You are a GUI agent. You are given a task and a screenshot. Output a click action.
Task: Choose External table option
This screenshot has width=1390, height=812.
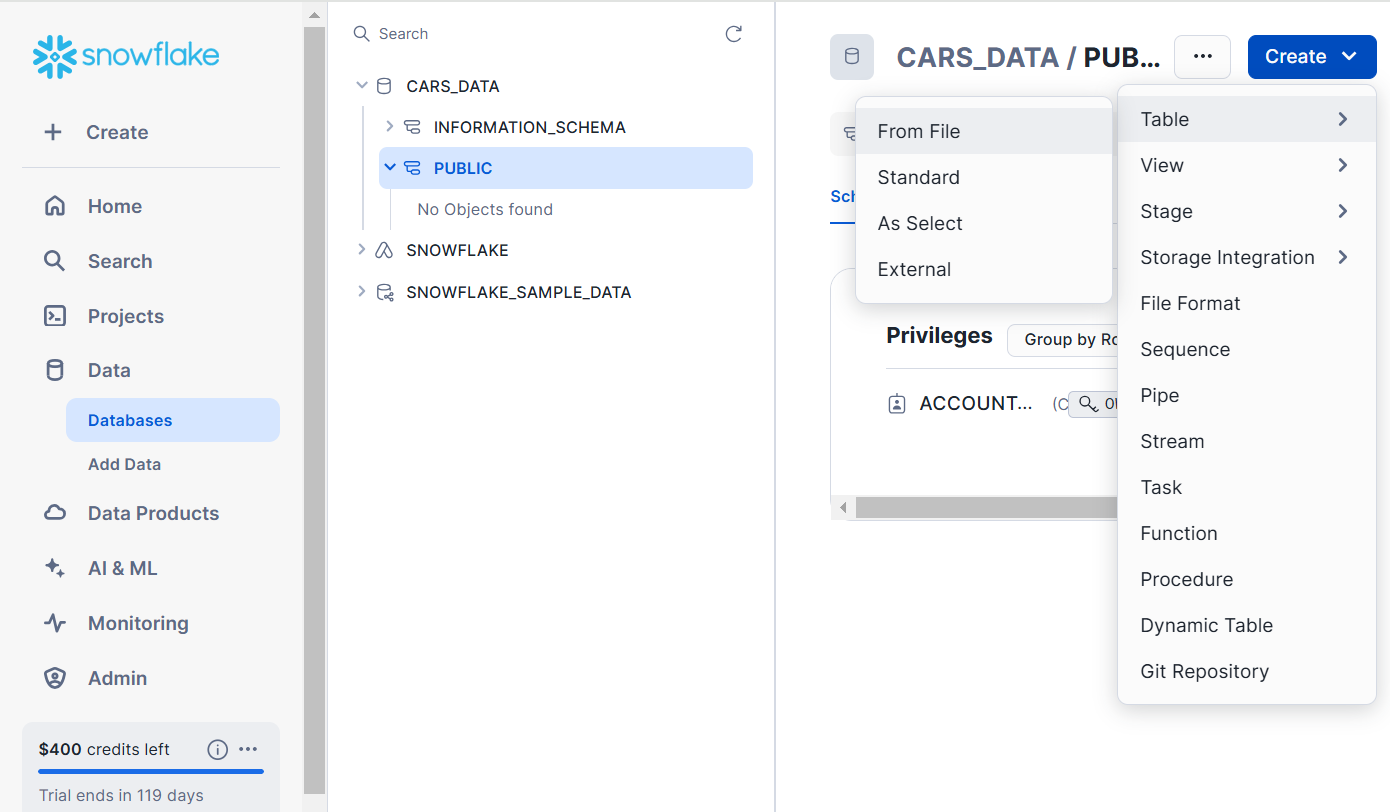tap(984, 269)
